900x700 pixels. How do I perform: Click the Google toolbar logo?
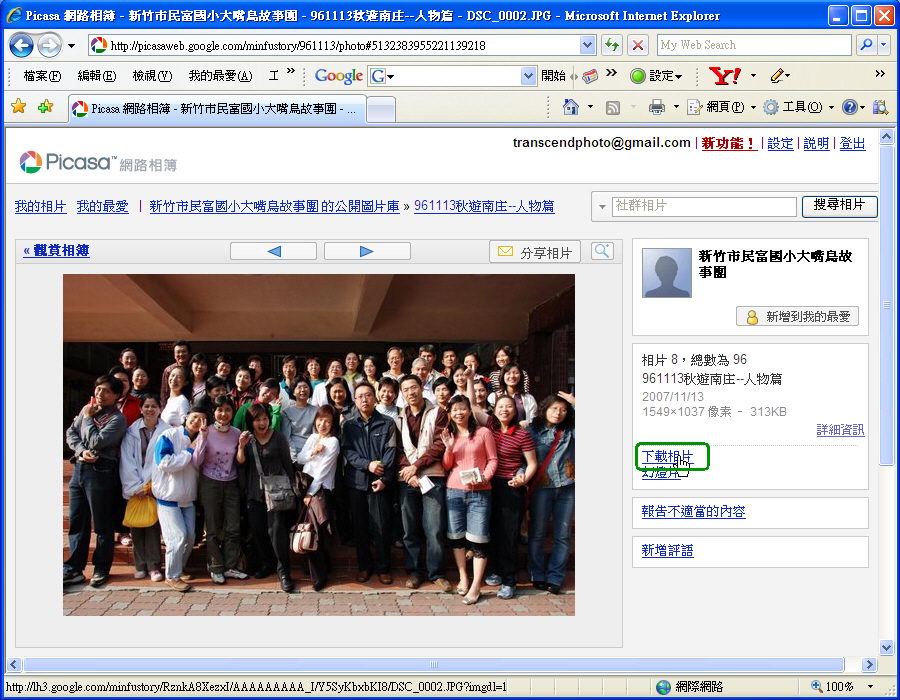339,76
